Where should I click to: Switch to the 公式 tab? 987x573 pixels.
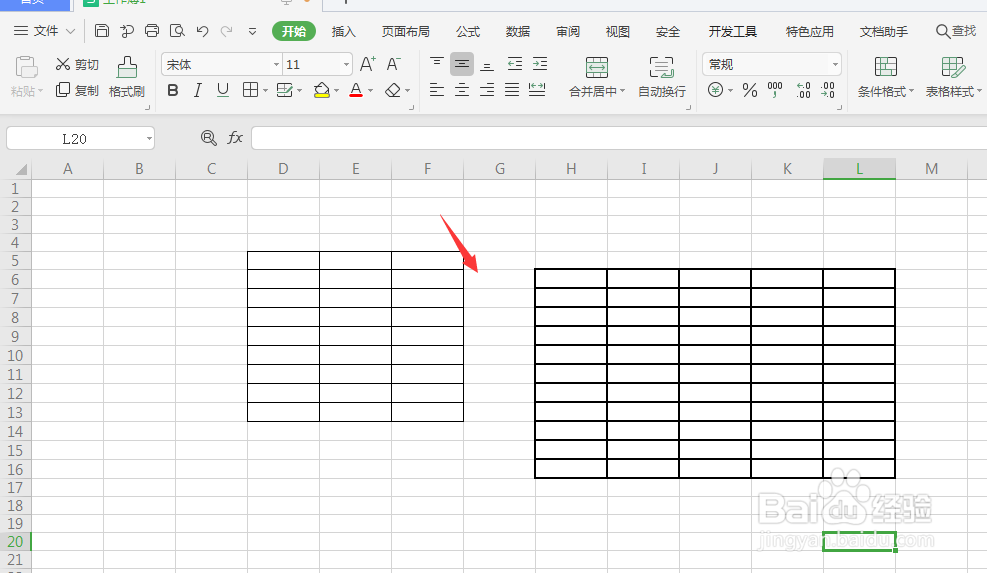(468, 31)
